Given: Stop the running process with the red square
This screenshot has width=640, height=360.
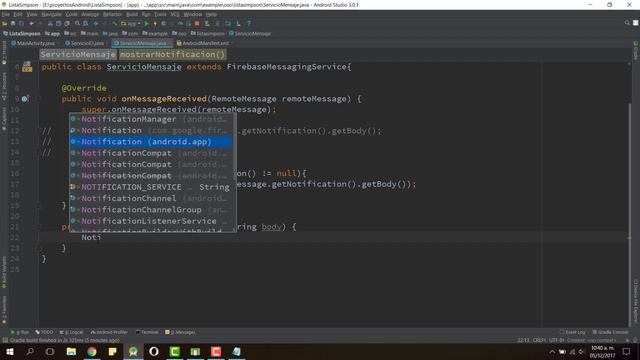Looking at the screenshot, I should pos(197,24).
